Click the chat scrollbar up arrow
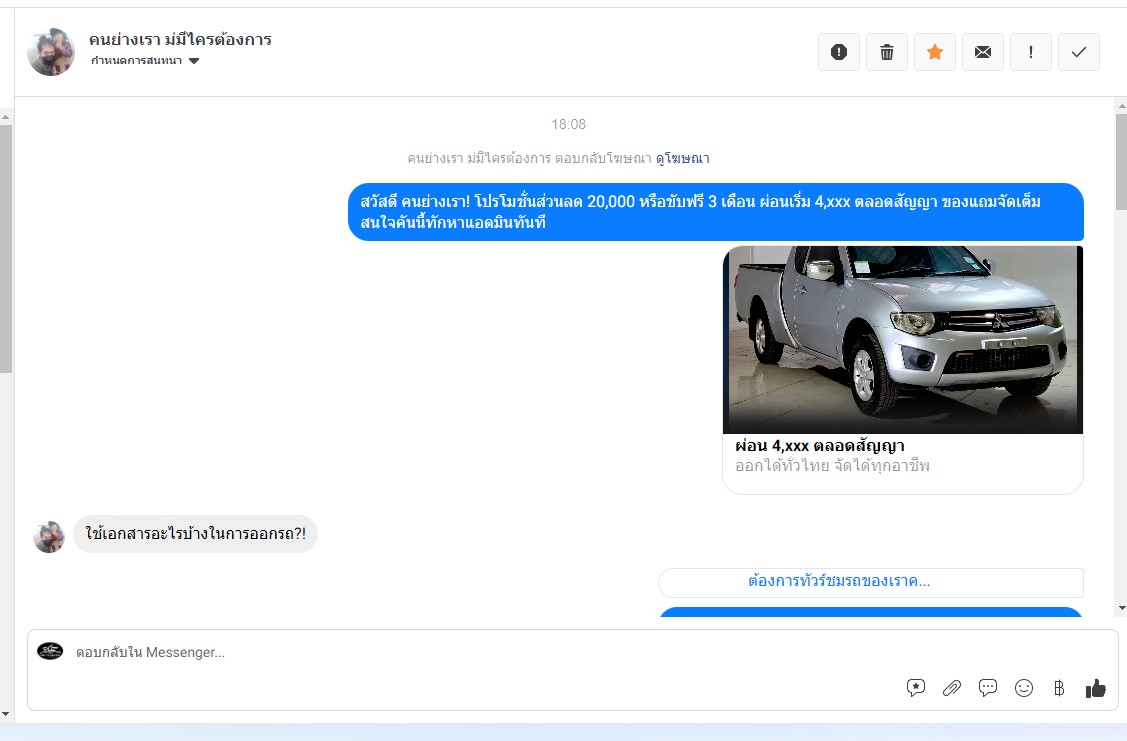Image resolution: width=1127 pixels, height=741 pixels. [1120, 106]
